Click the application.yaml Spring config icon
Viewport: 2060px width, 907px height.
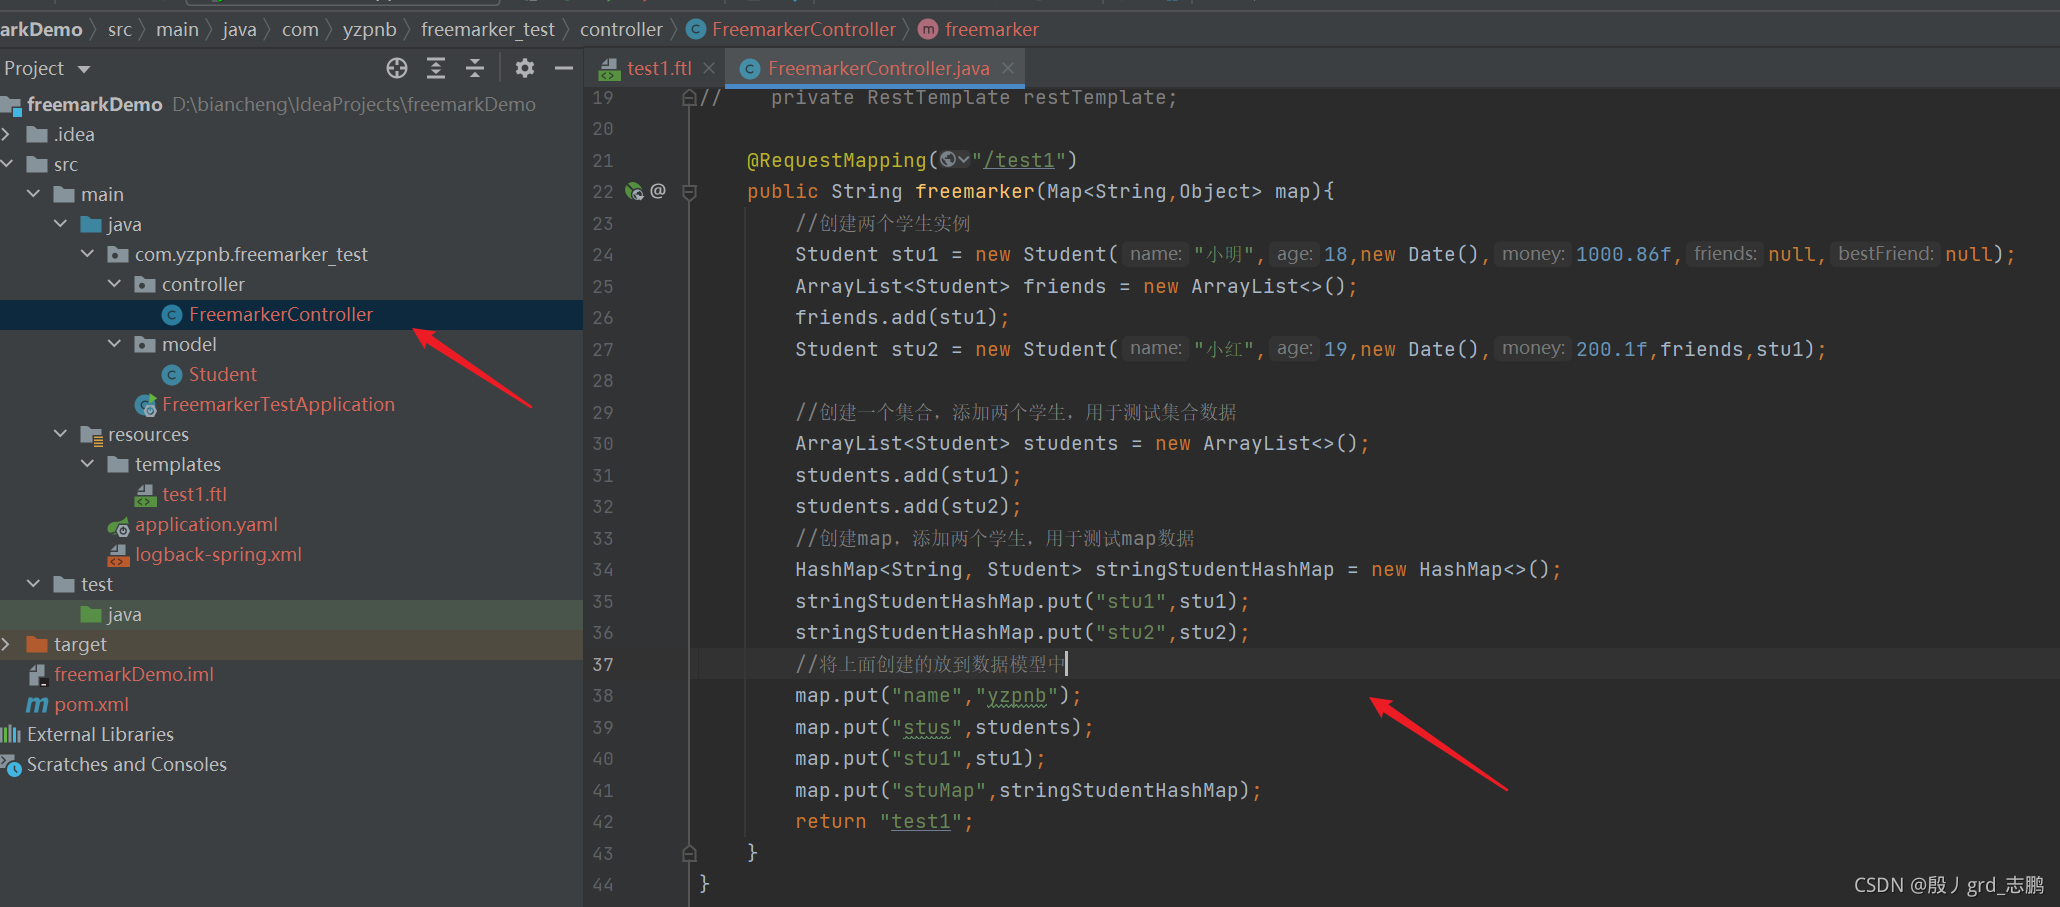[x=119, y=525]
